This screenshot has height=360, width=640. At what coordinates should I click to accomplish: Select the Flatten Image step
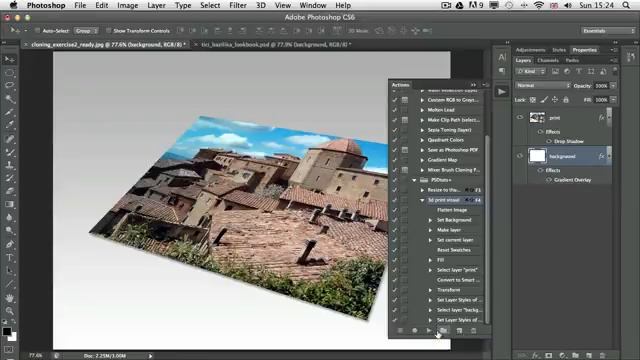pos(452,210)
